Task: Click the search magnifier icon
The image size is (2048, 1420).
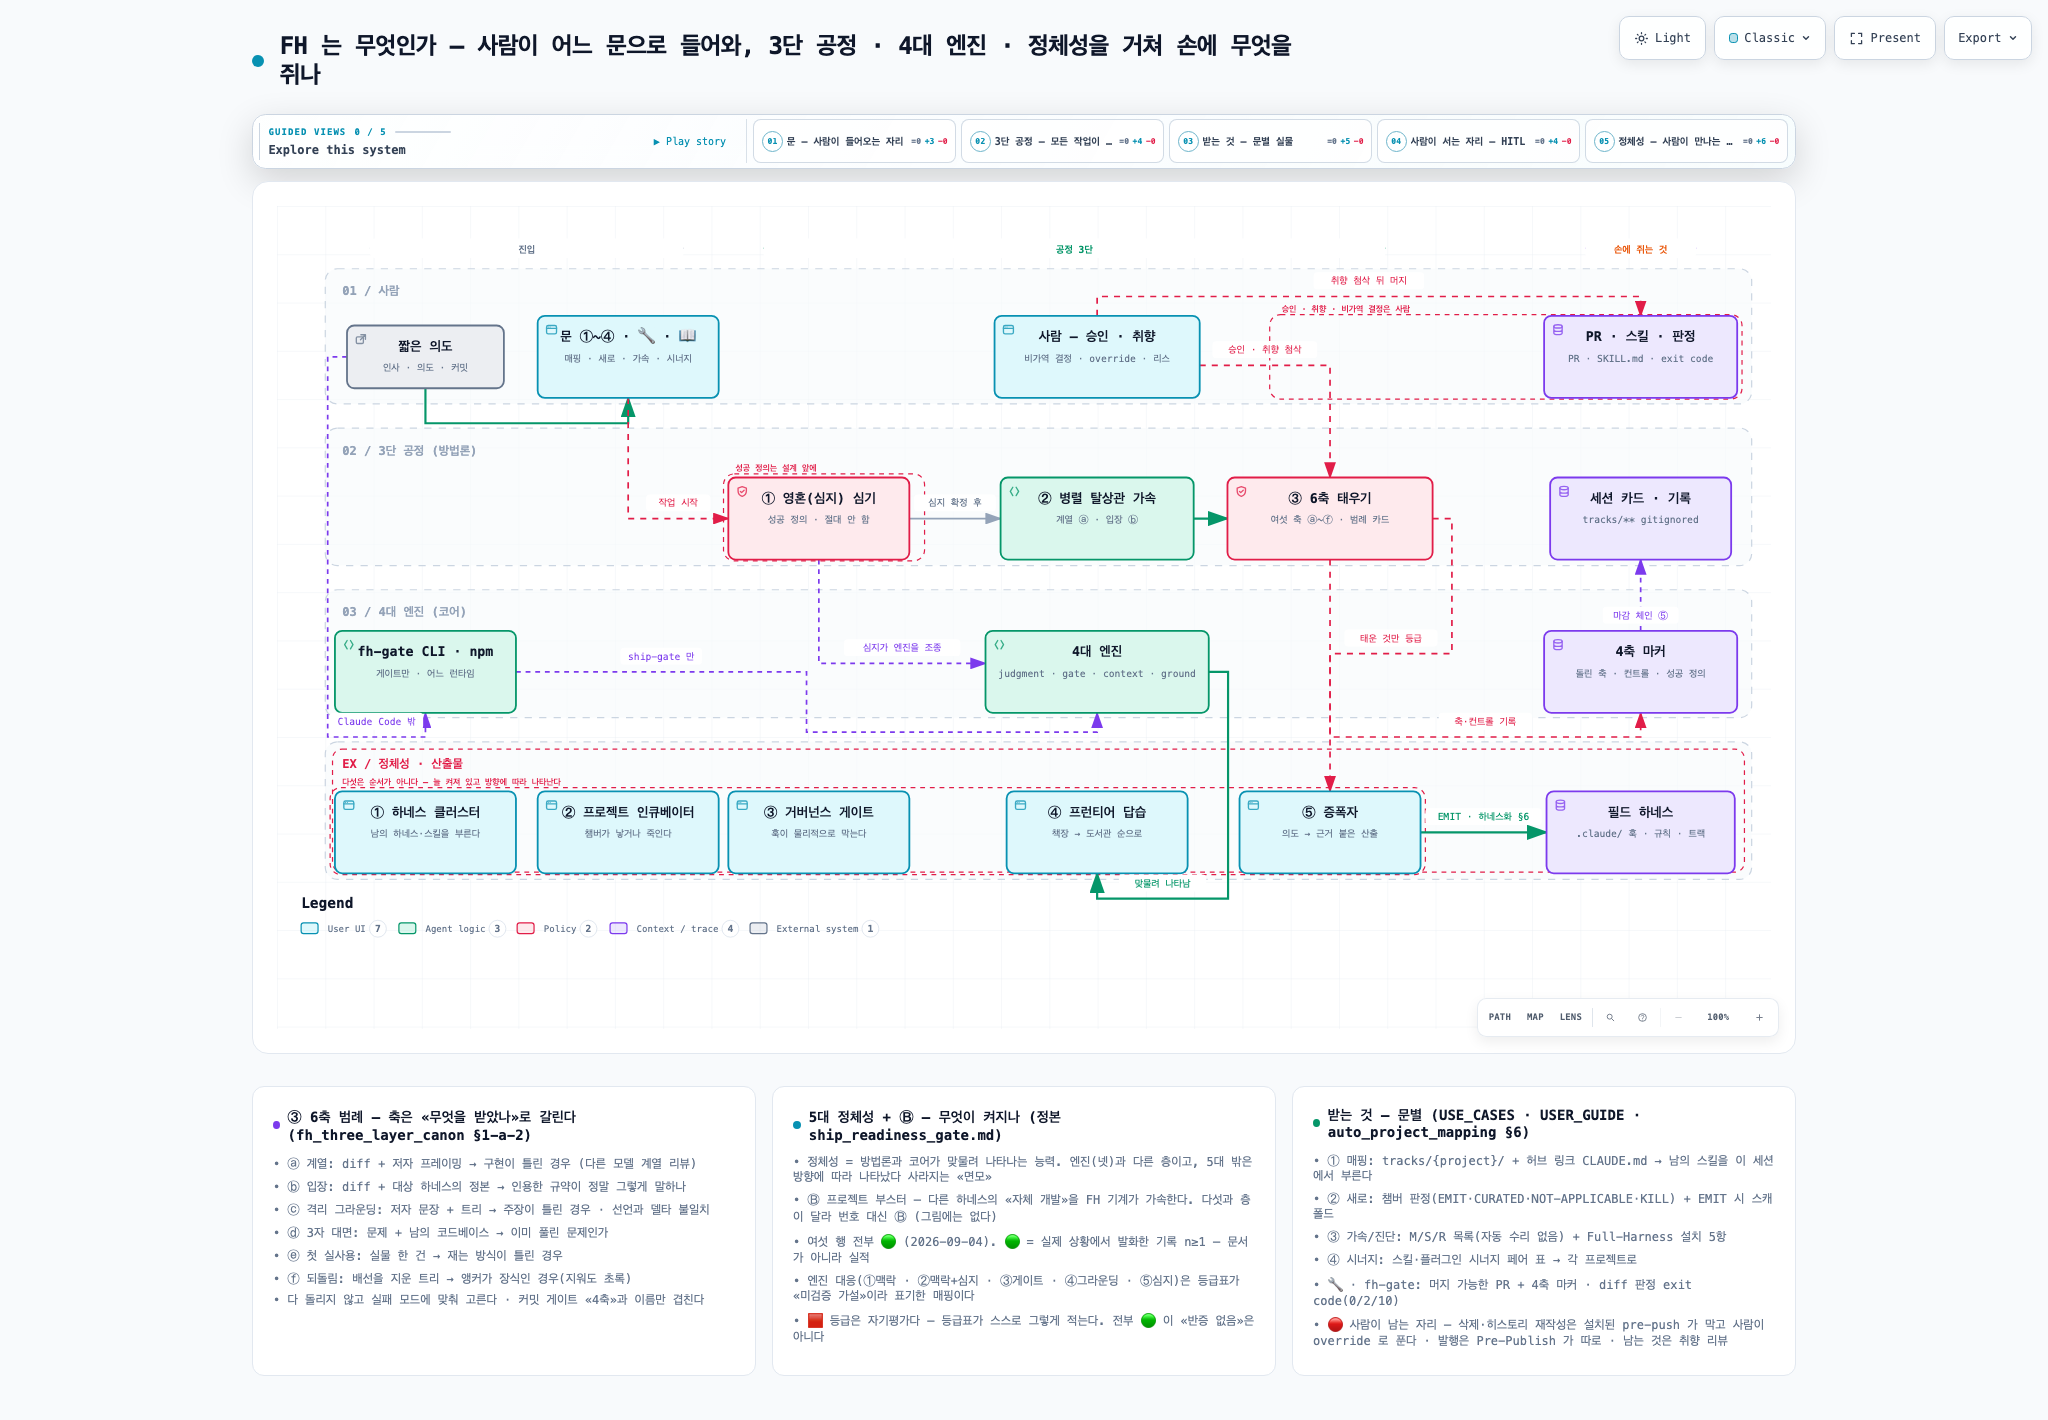Action: click(x=1610, y=1017)
